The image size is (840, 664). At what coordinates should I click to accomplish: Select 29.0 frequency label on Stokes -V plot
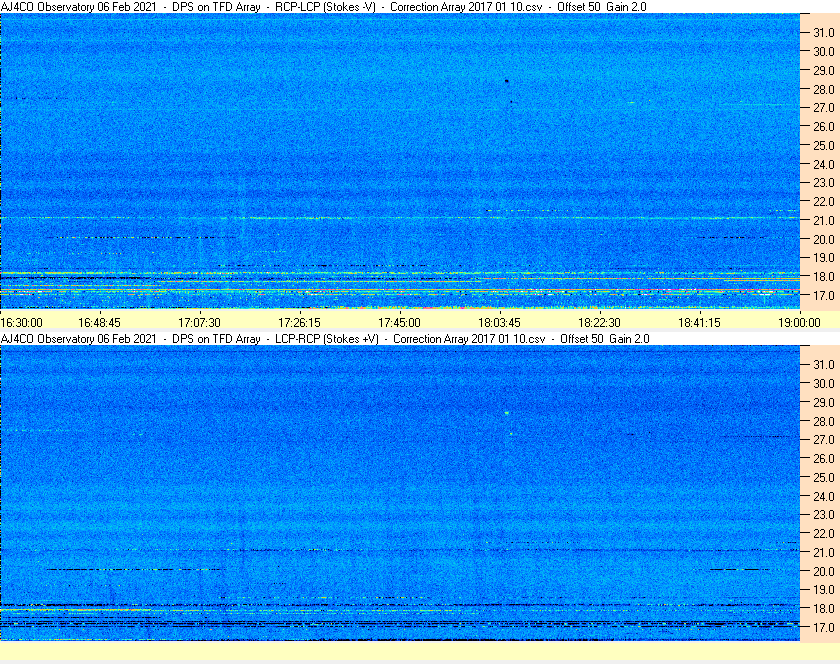(x=824, y=70)
